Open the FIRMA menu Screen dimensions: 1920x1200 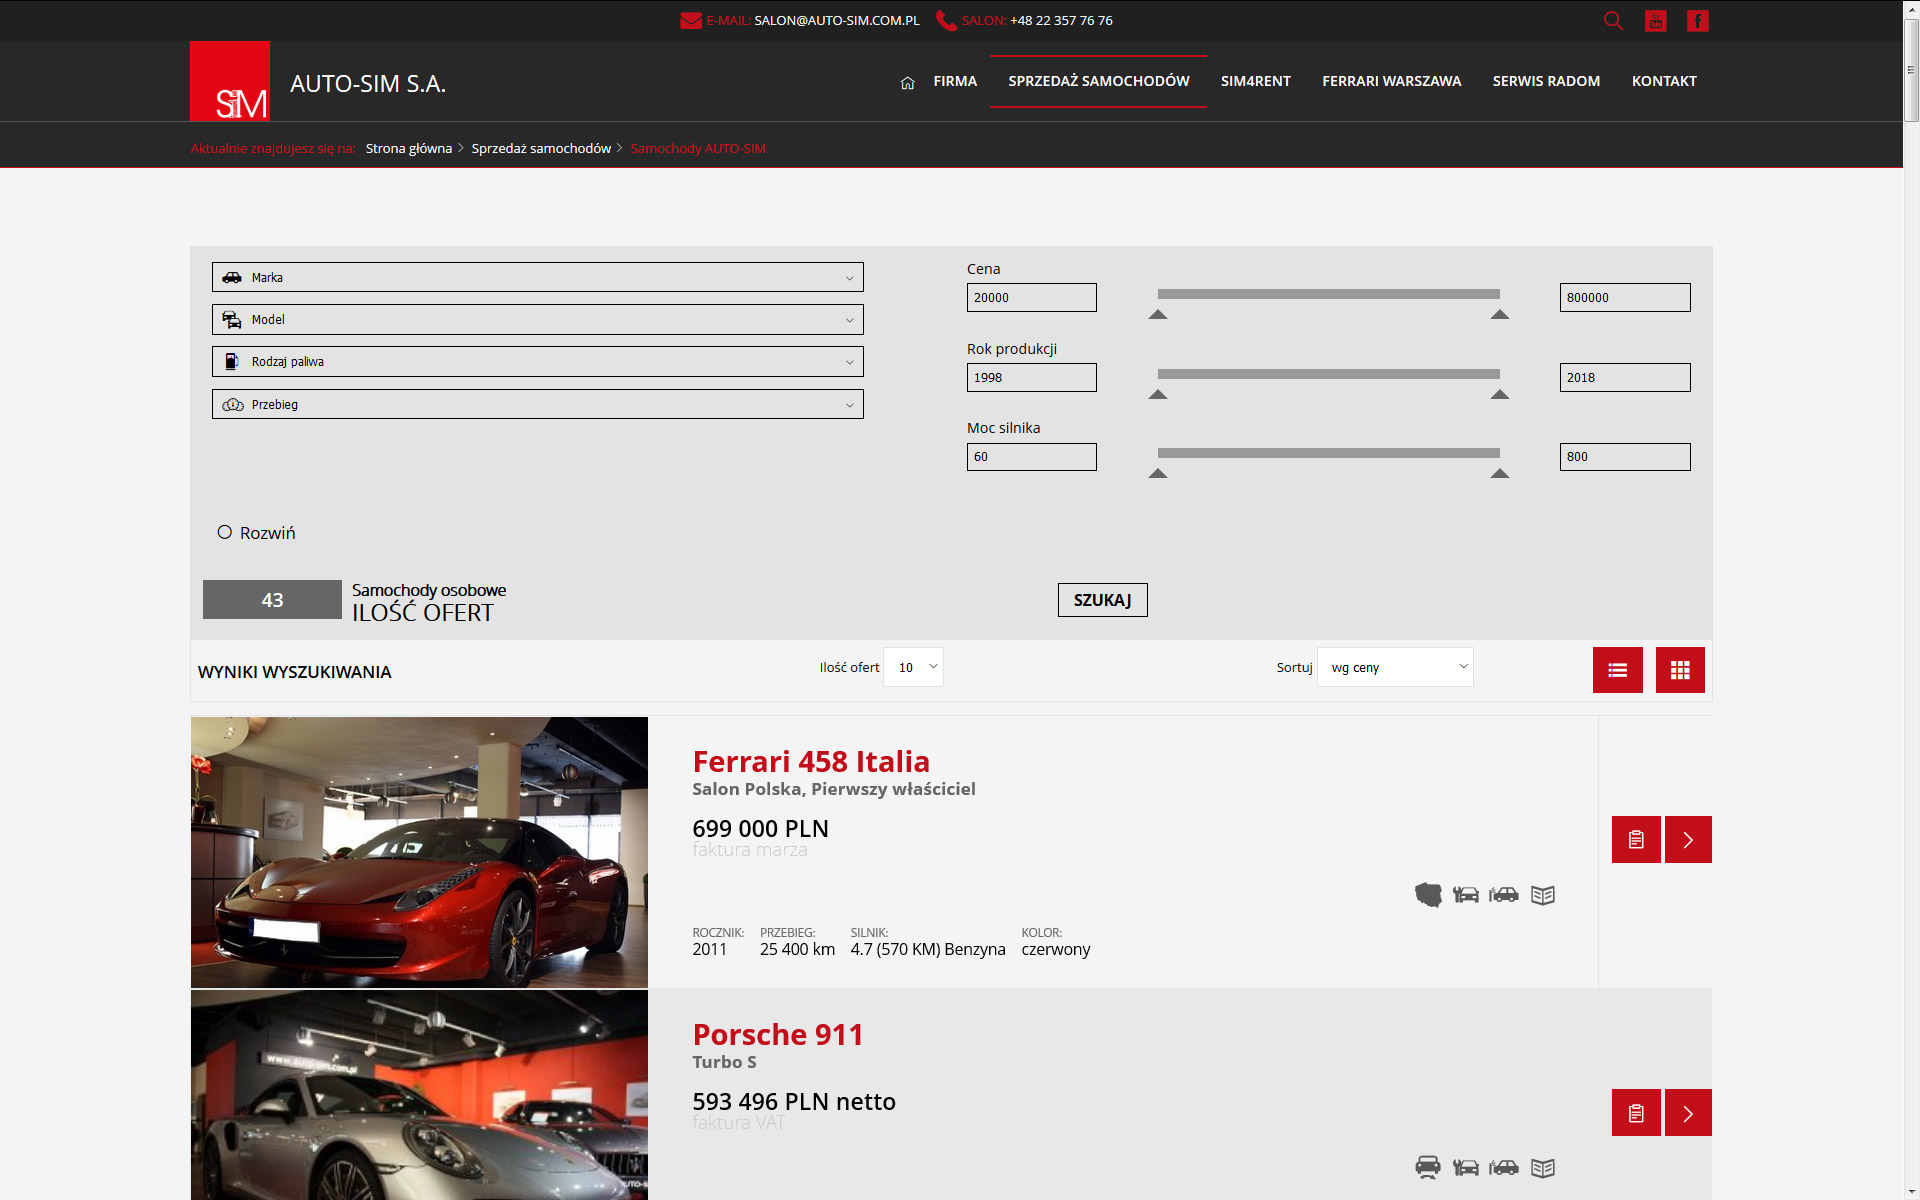pos(955,81)
